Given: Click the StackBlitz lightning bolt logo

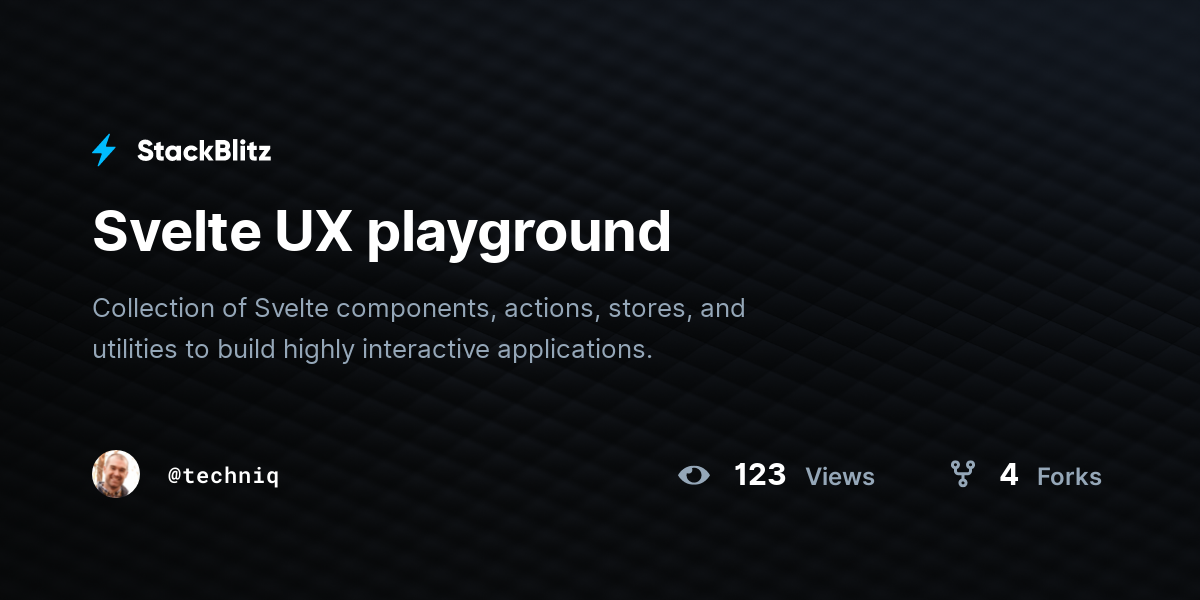Looking at the screenshot, I should 104,151.
